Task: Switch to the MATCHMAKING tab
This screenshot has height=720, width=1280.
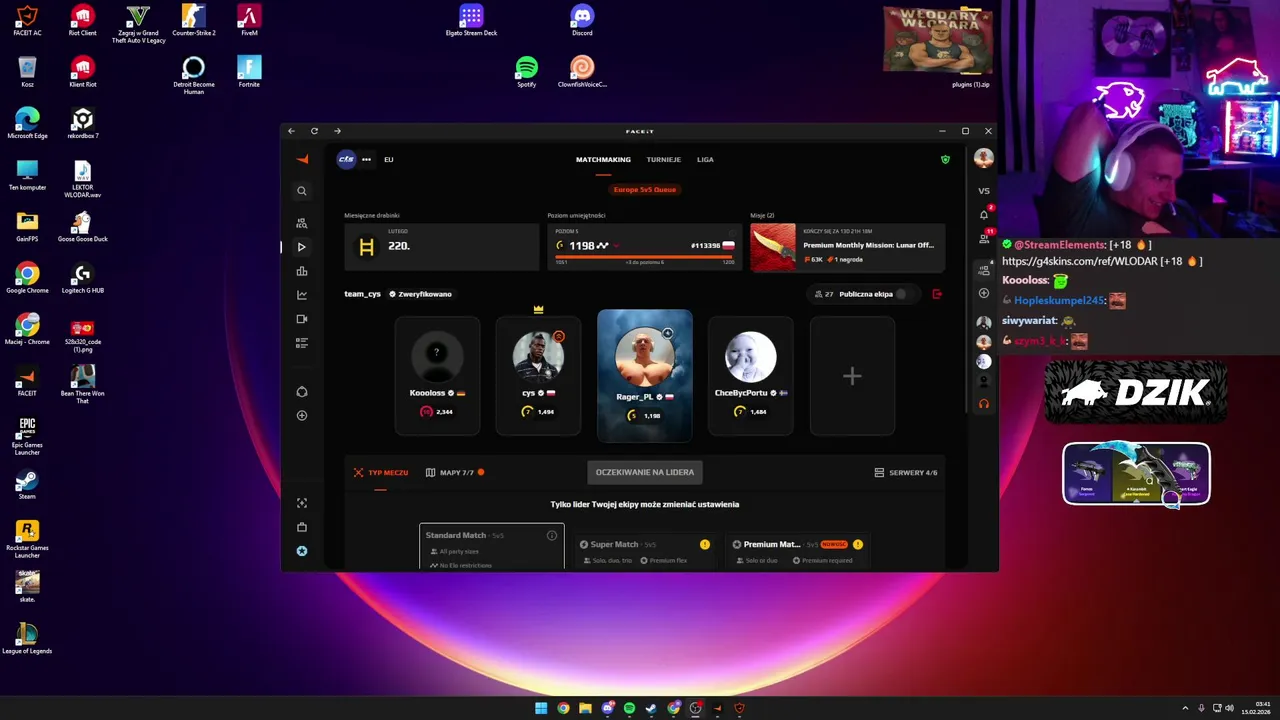Action: [x=603, y=159]
